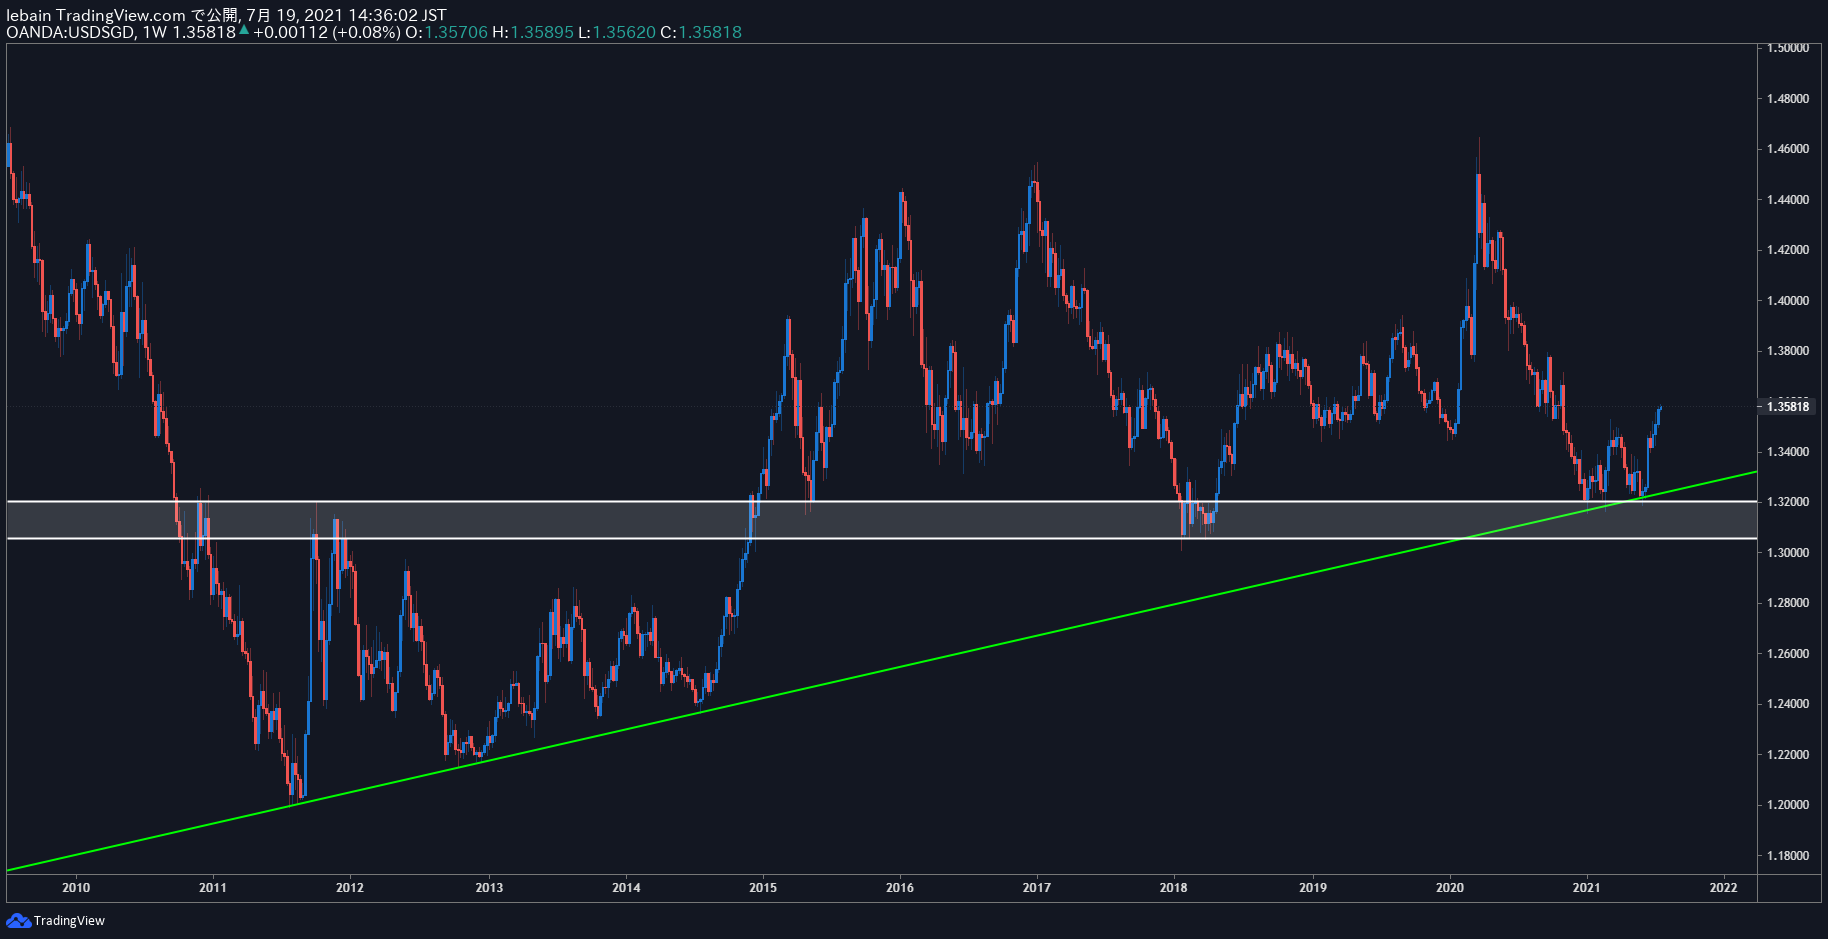Click the low value 1.35620

(x=625, y=32)
